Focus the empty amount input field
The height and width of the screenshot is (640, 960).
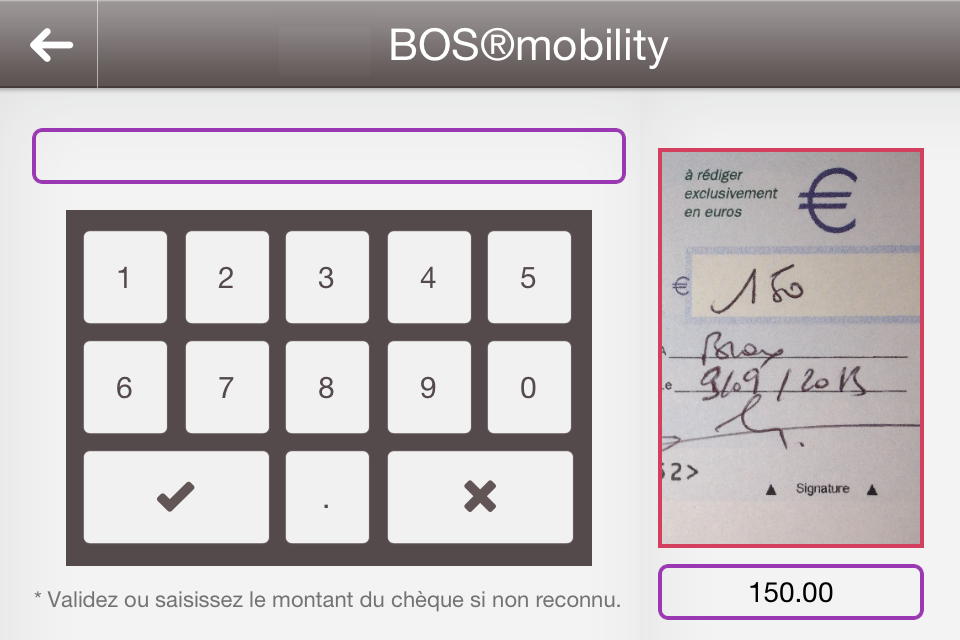328,156
